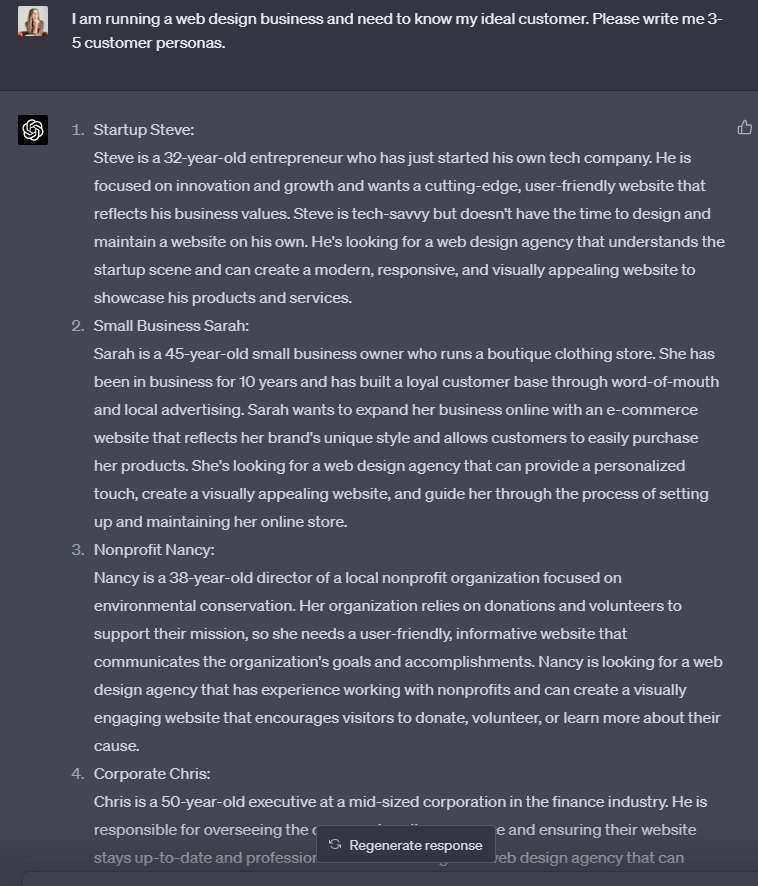Click the "Nonprofit Nancy:" persona title
This screenshot has height=886, width=758.
pyautogui.click(x=154, y=550)
